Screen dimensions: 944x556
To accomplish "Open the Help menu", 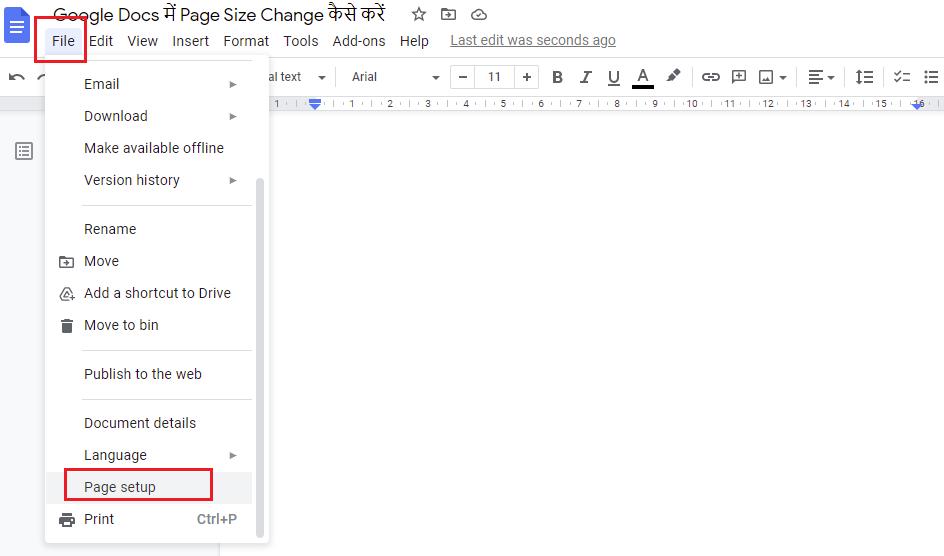I will point(414,41).
